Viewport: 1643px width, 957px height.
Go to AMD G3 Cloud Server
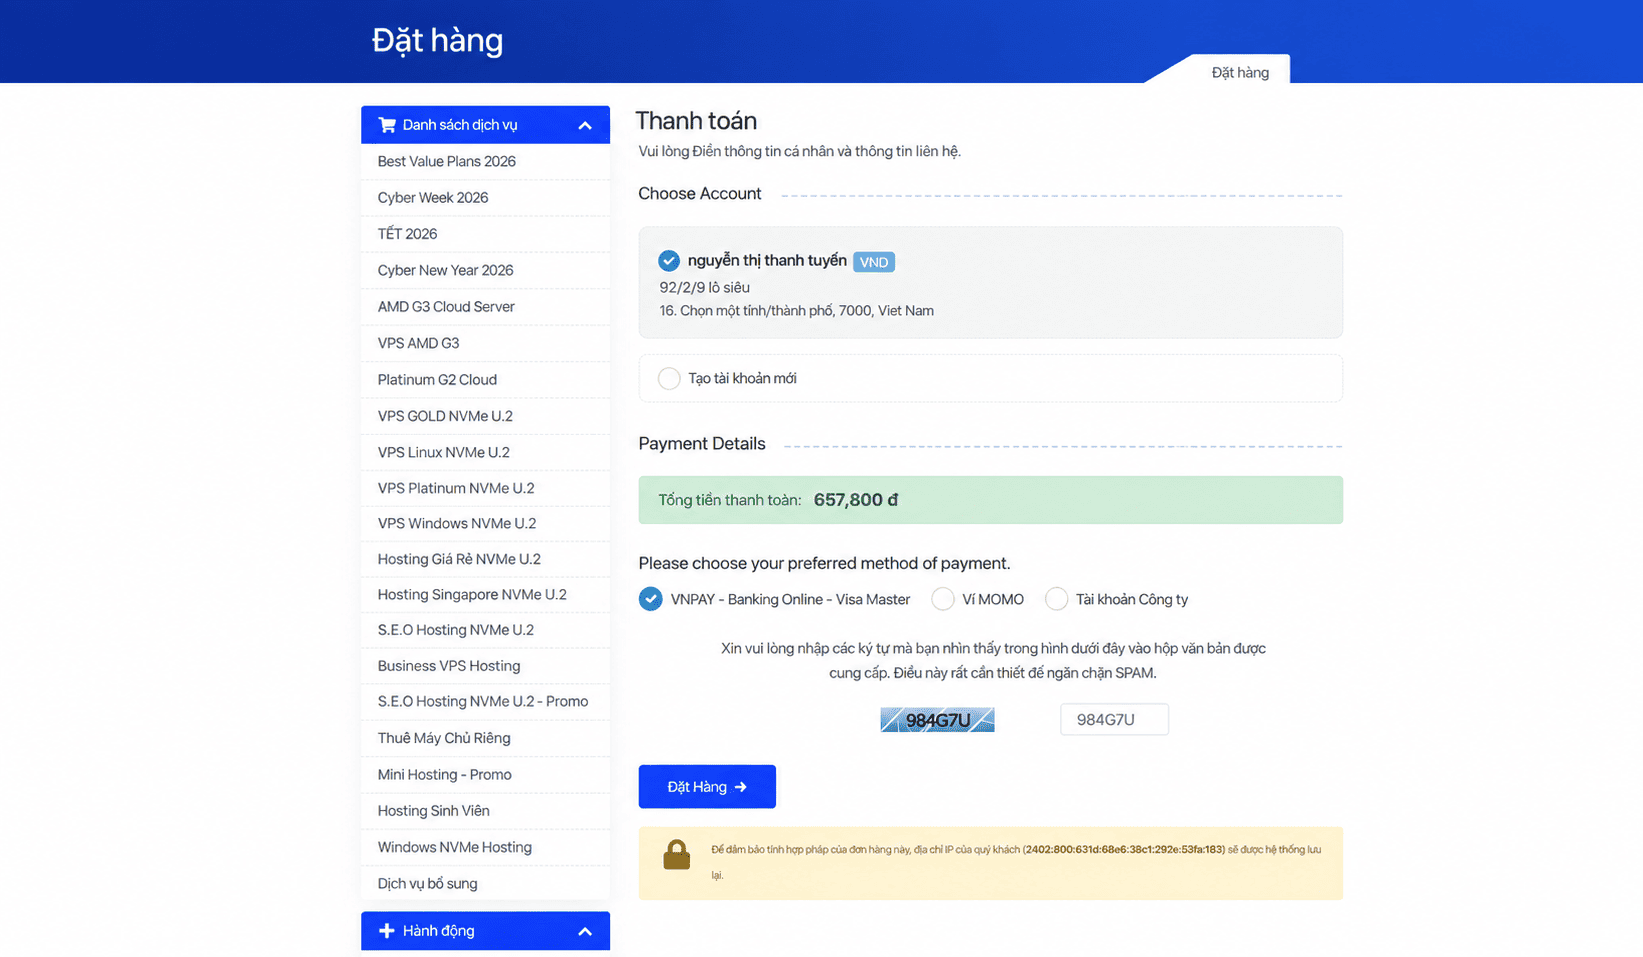[485, 307]
